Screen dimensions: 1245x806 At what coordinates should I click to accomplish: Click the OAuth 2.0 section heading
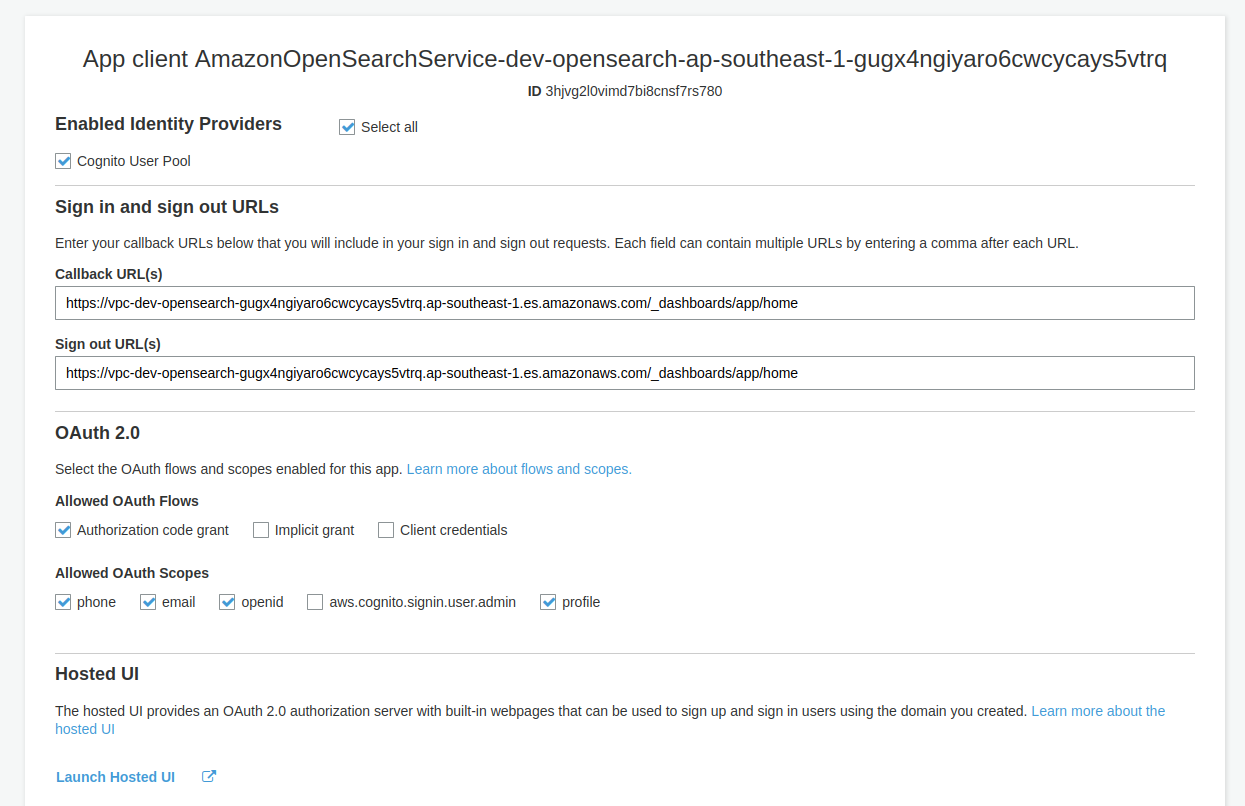pos(97,433)
